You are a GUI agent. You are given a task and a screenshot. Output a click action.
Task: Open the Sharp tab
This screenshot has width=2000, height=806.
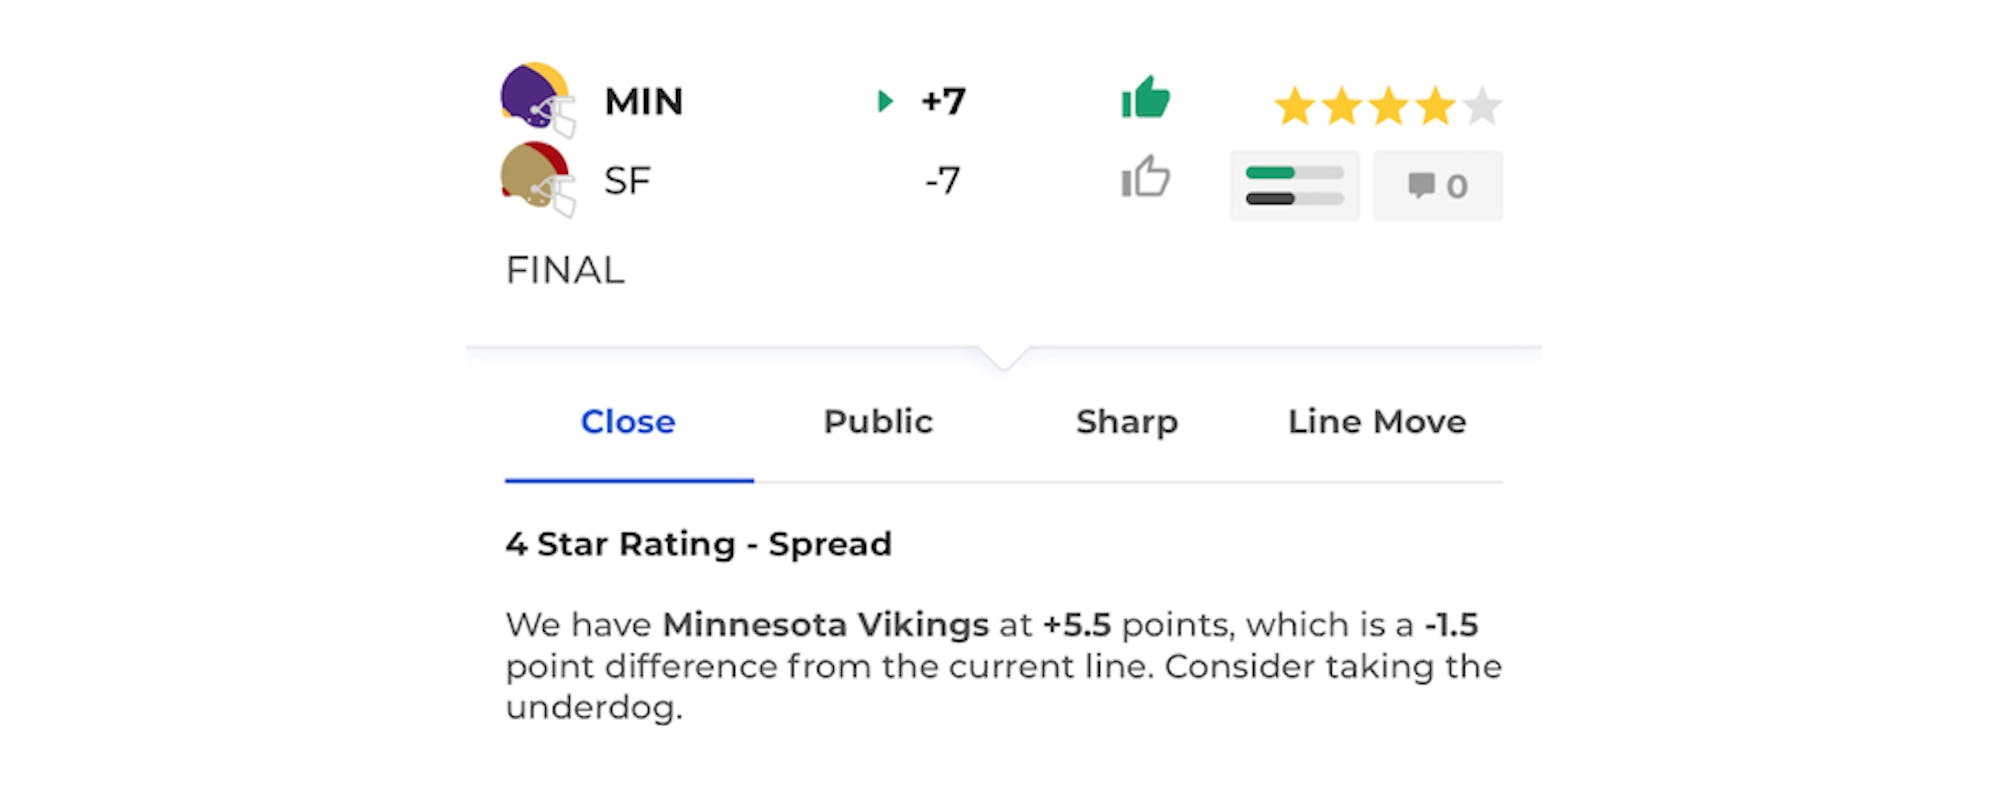(x=1127, y=422)
